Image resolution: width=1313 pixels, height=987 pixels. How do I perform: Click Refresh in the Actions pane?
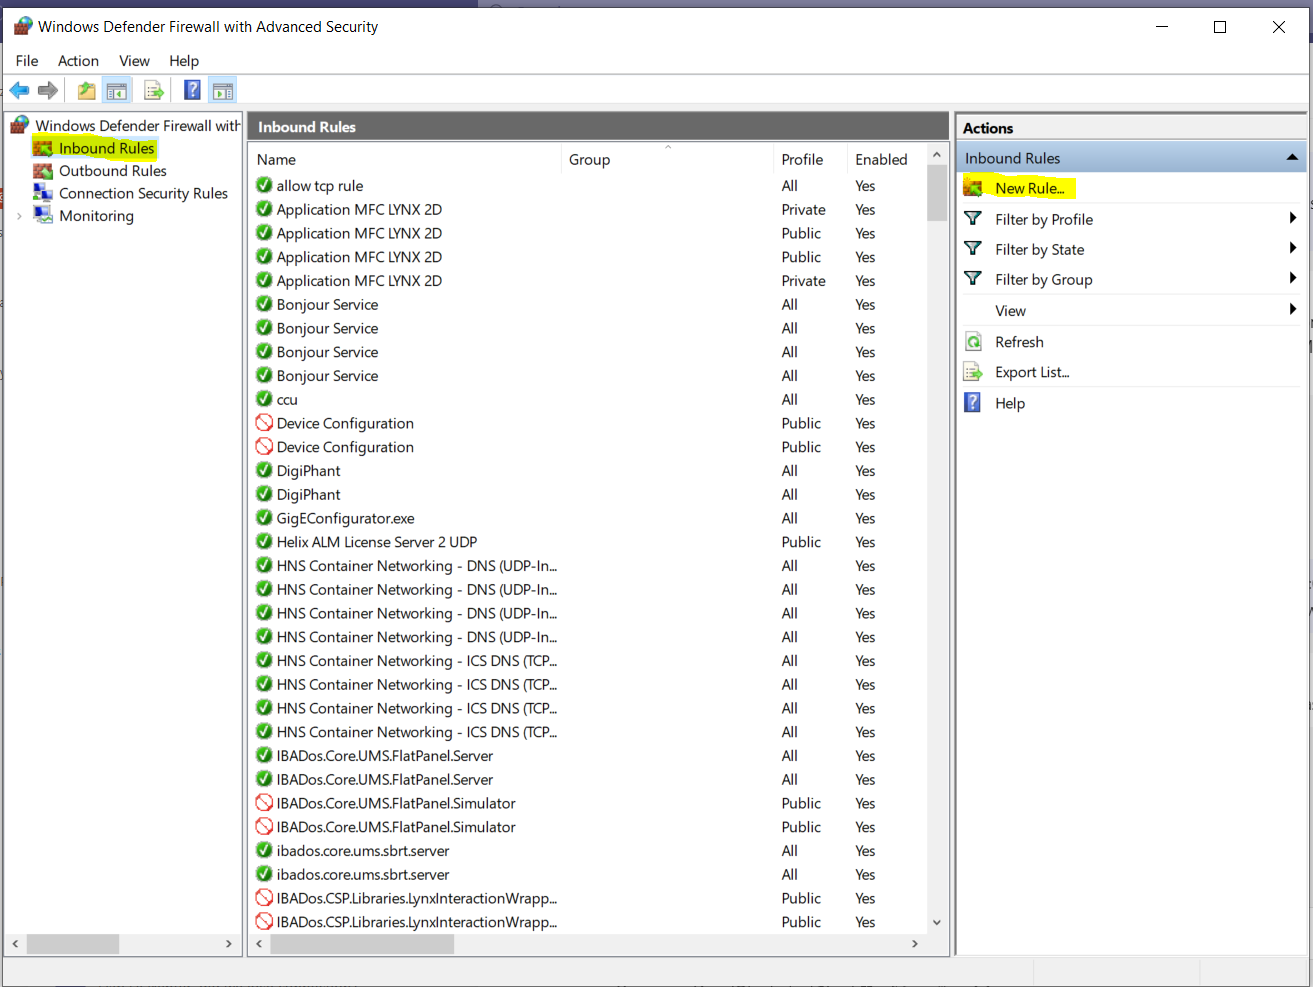click(x=1019, y=342)
